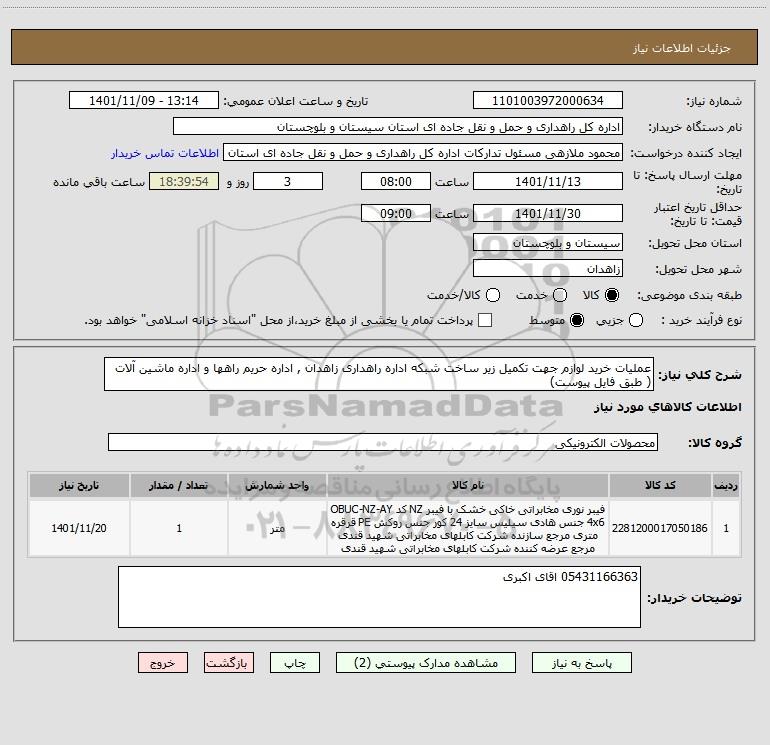
Task: Click the deadline time field 08:00
Action: click(x=396, y=182)
